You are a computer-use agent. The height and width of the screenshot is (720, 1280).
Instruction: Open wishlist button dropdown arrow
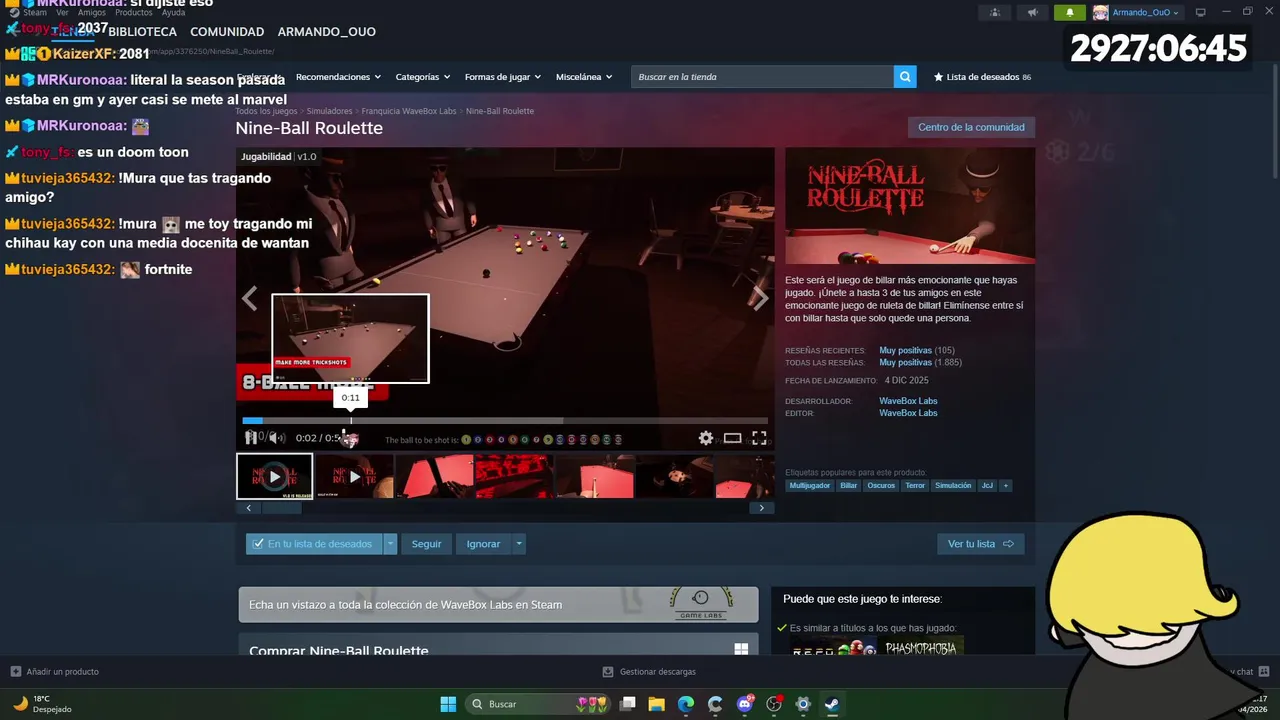coord(390,544)
